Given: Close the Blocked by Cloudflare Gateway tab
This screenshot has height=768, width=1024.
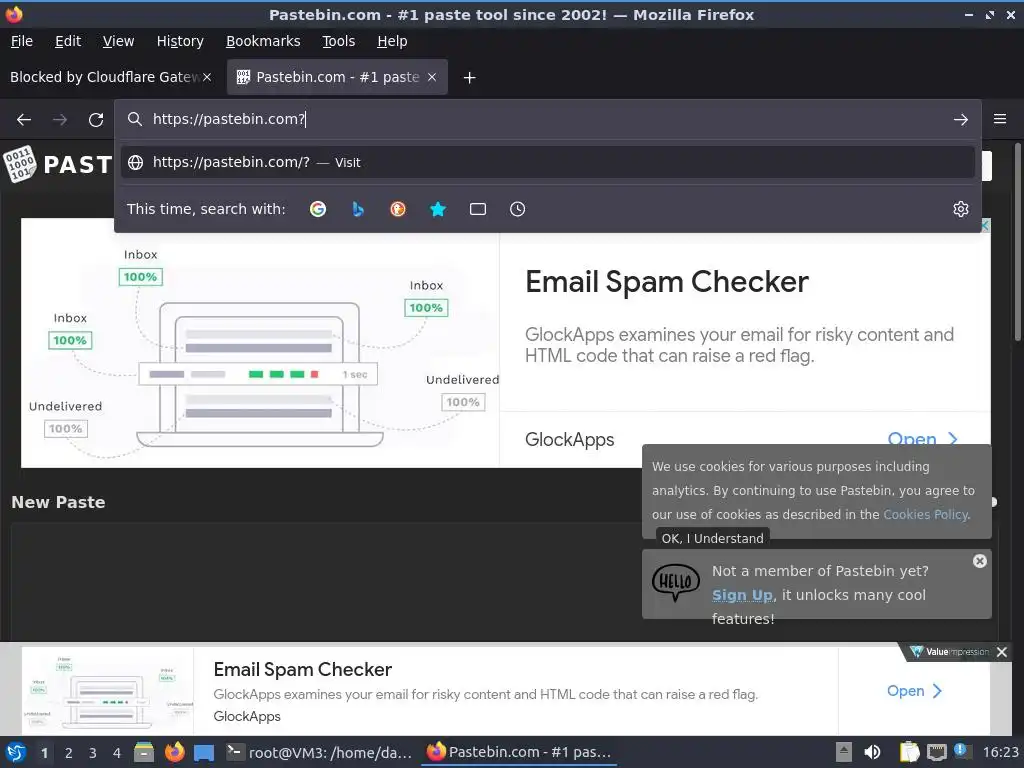Looking at the screenshot, I should pos(207,77).
